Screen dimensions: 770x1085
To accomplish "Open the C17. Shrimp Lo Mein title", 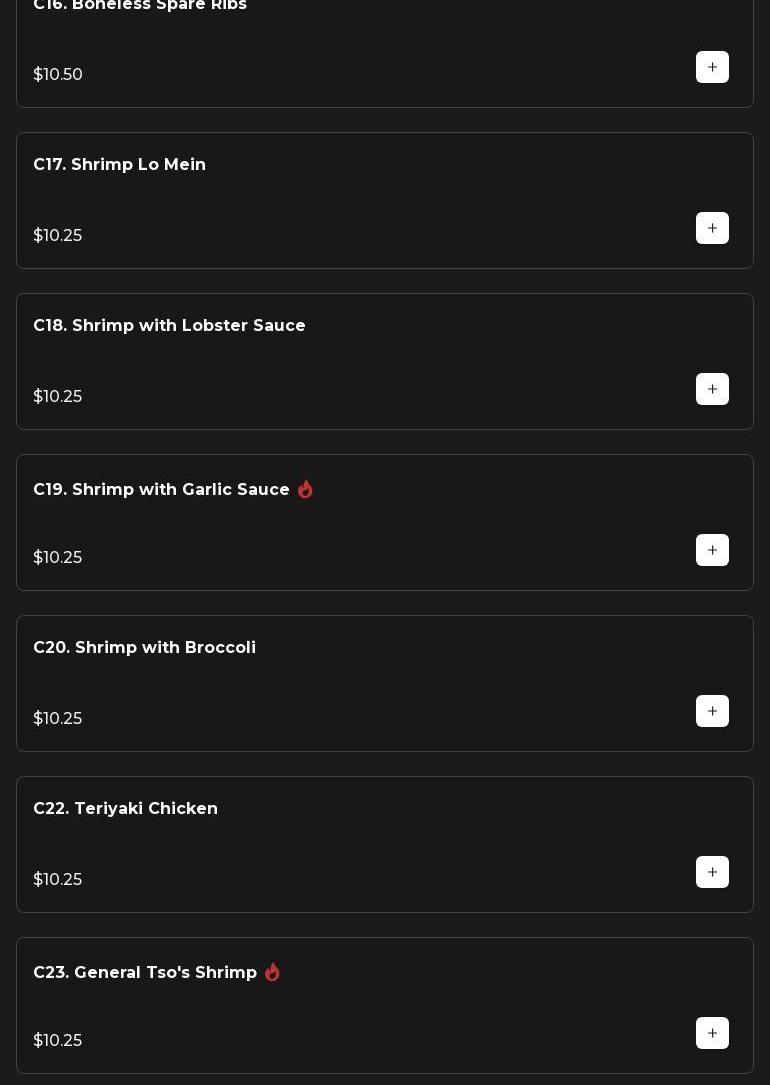I will 119,165.
